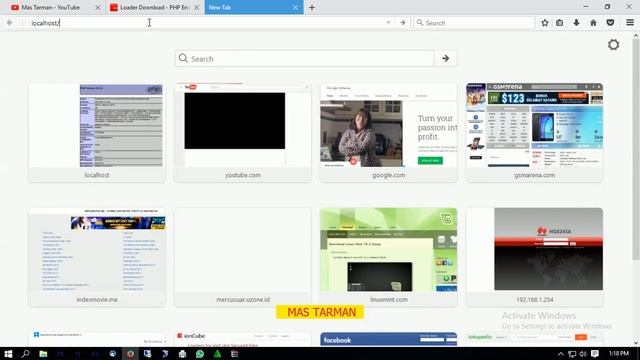Close the New Tab tab
The image size is (640, 360).
tap(295, 7)
